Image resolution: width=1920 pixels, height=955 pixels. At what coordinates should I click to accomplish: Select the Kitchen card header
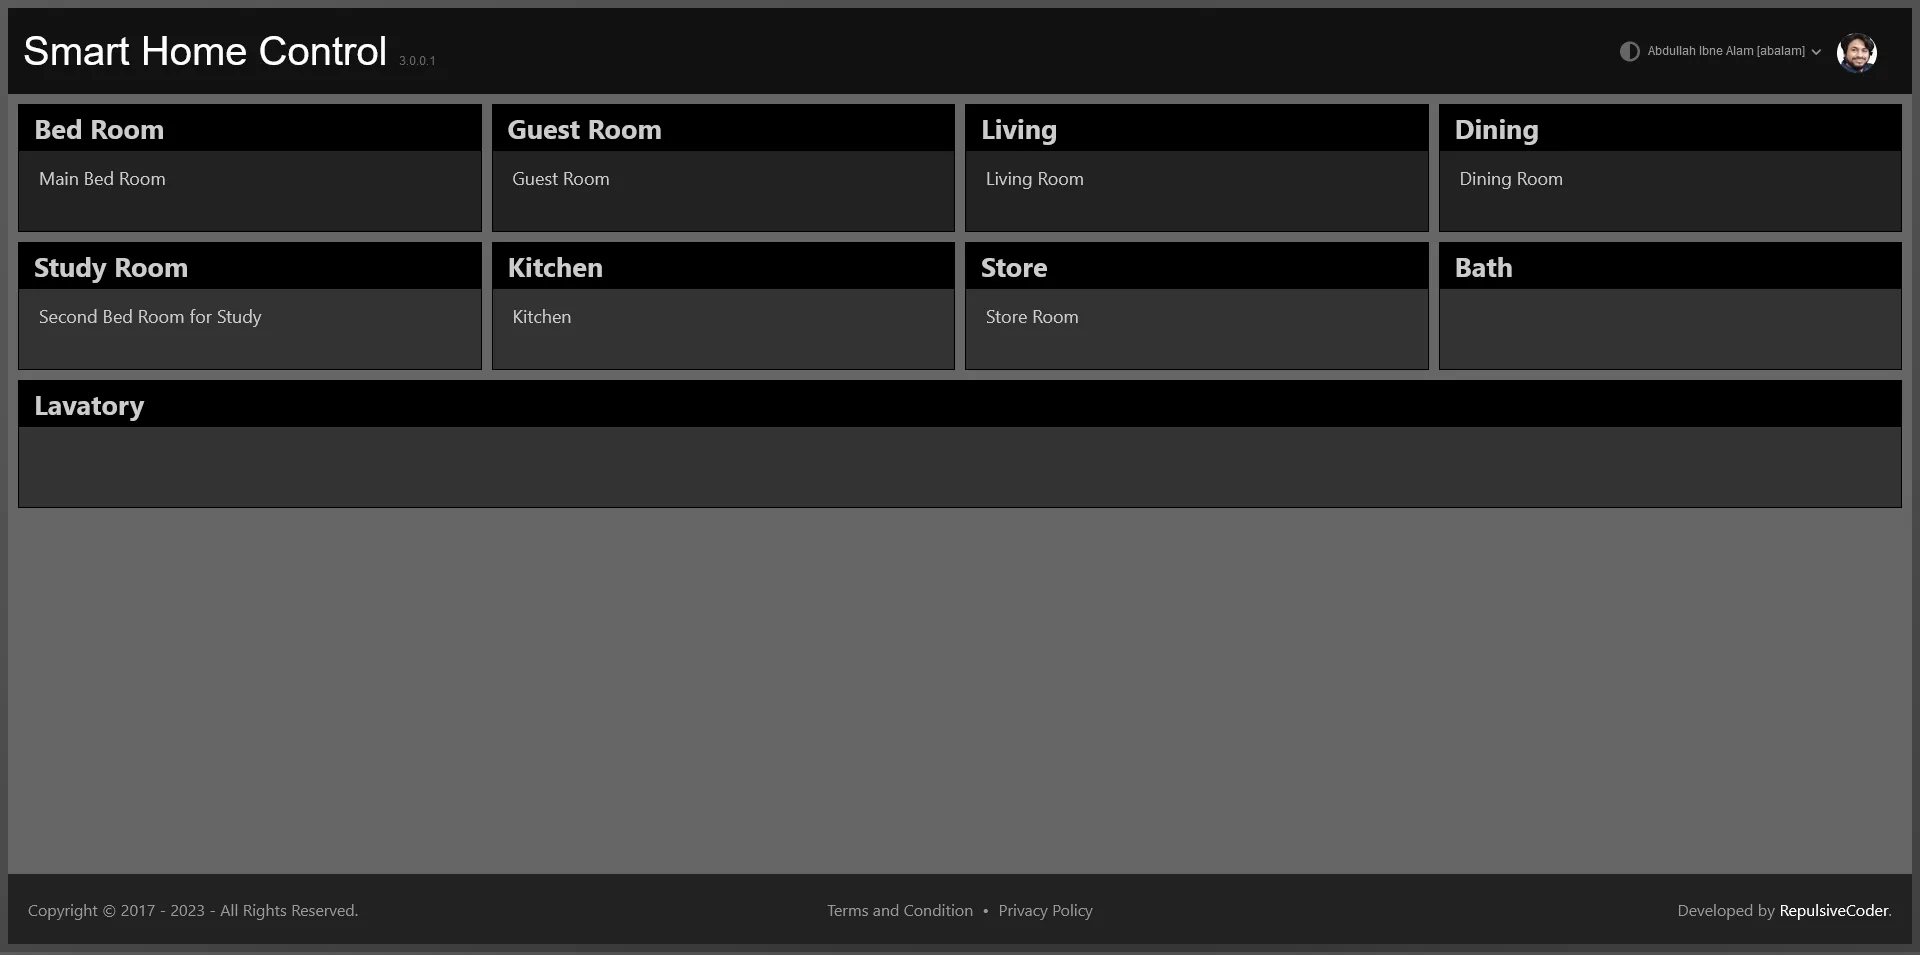tap(555, 268)
